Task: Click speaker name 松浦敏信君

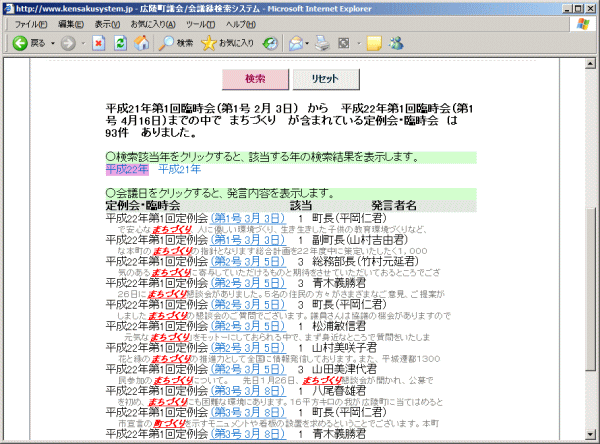Action: tap(339, 326)
